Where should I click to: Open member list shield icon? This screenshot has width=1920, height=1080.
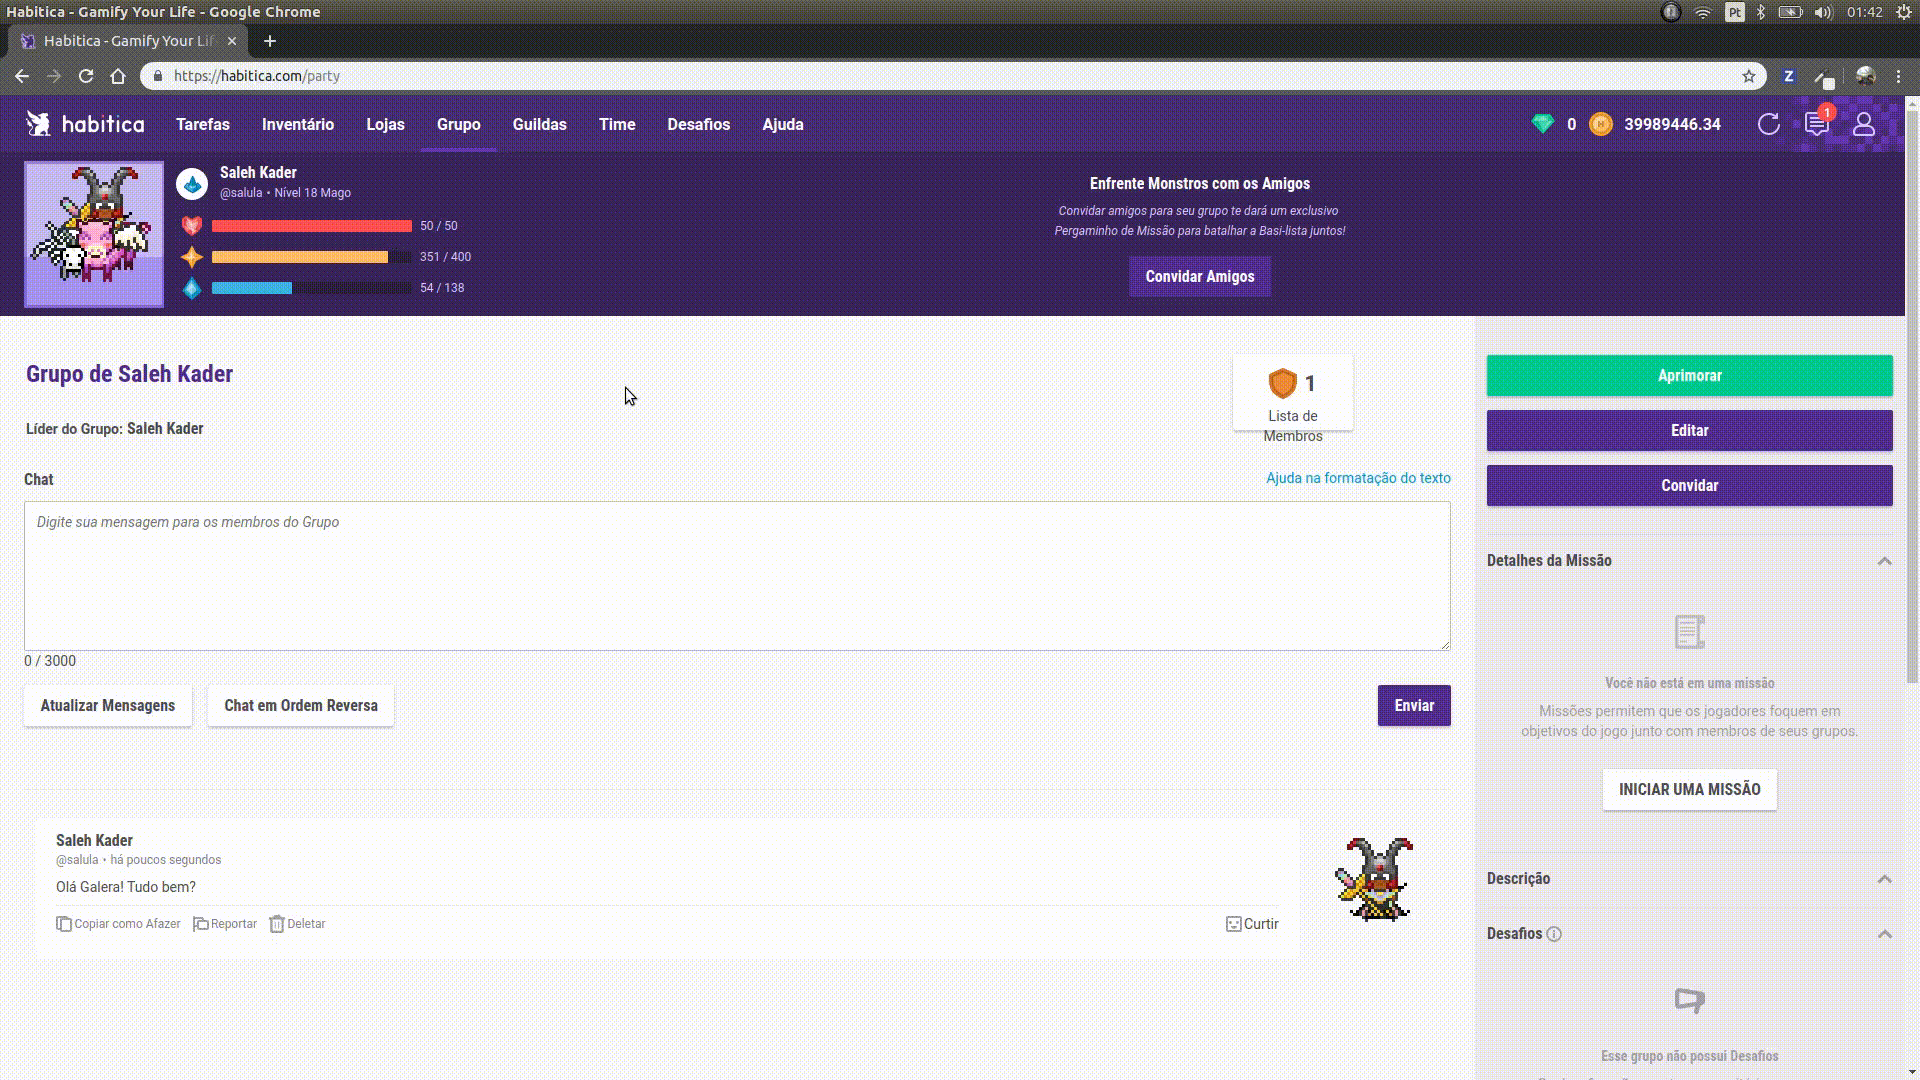1282,383
